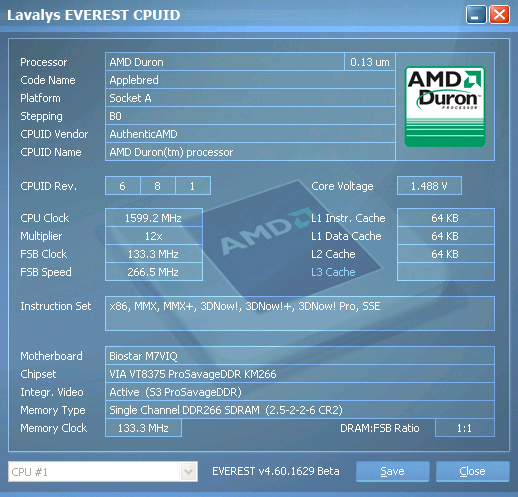Click the Close button at bottom
Image resolution: width=518 pixels, height=497 pixels.
(472, 471)
